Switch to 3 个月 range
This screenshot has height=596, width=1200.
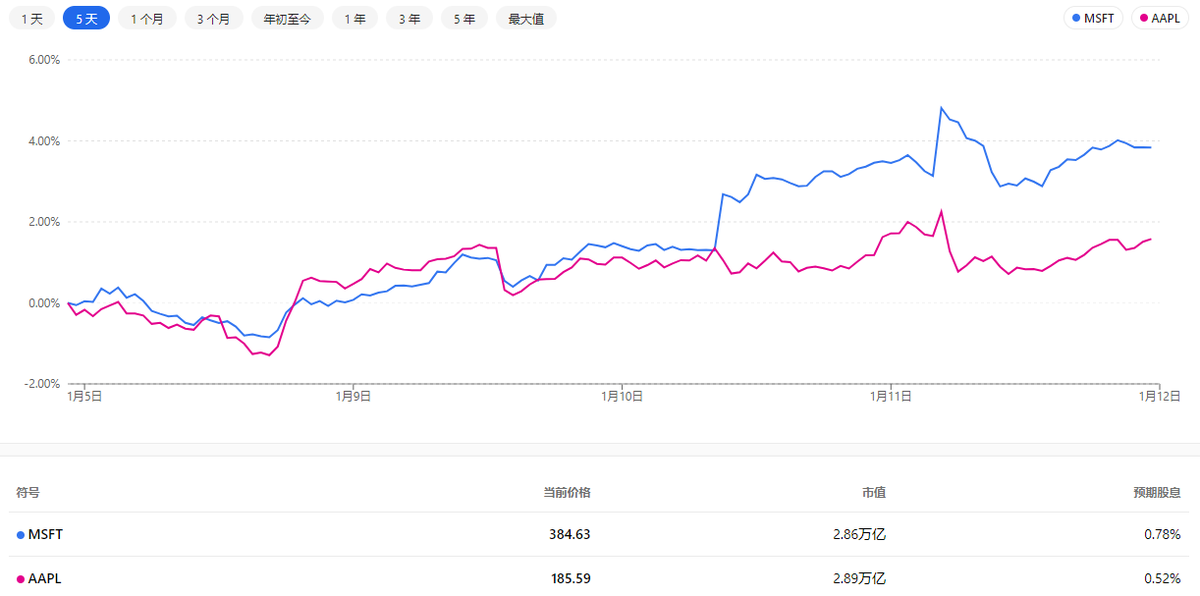[213, 18]
